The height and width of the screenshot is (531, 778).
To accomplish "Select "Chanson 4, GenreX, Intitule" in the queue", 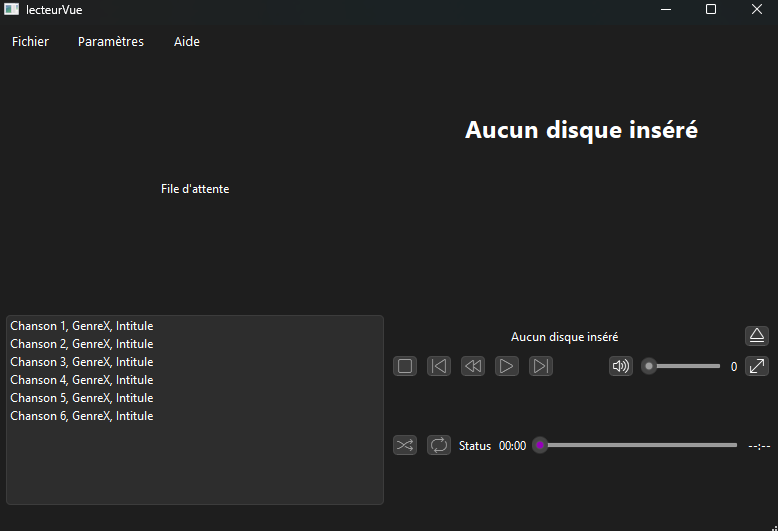I will [194, 380].
